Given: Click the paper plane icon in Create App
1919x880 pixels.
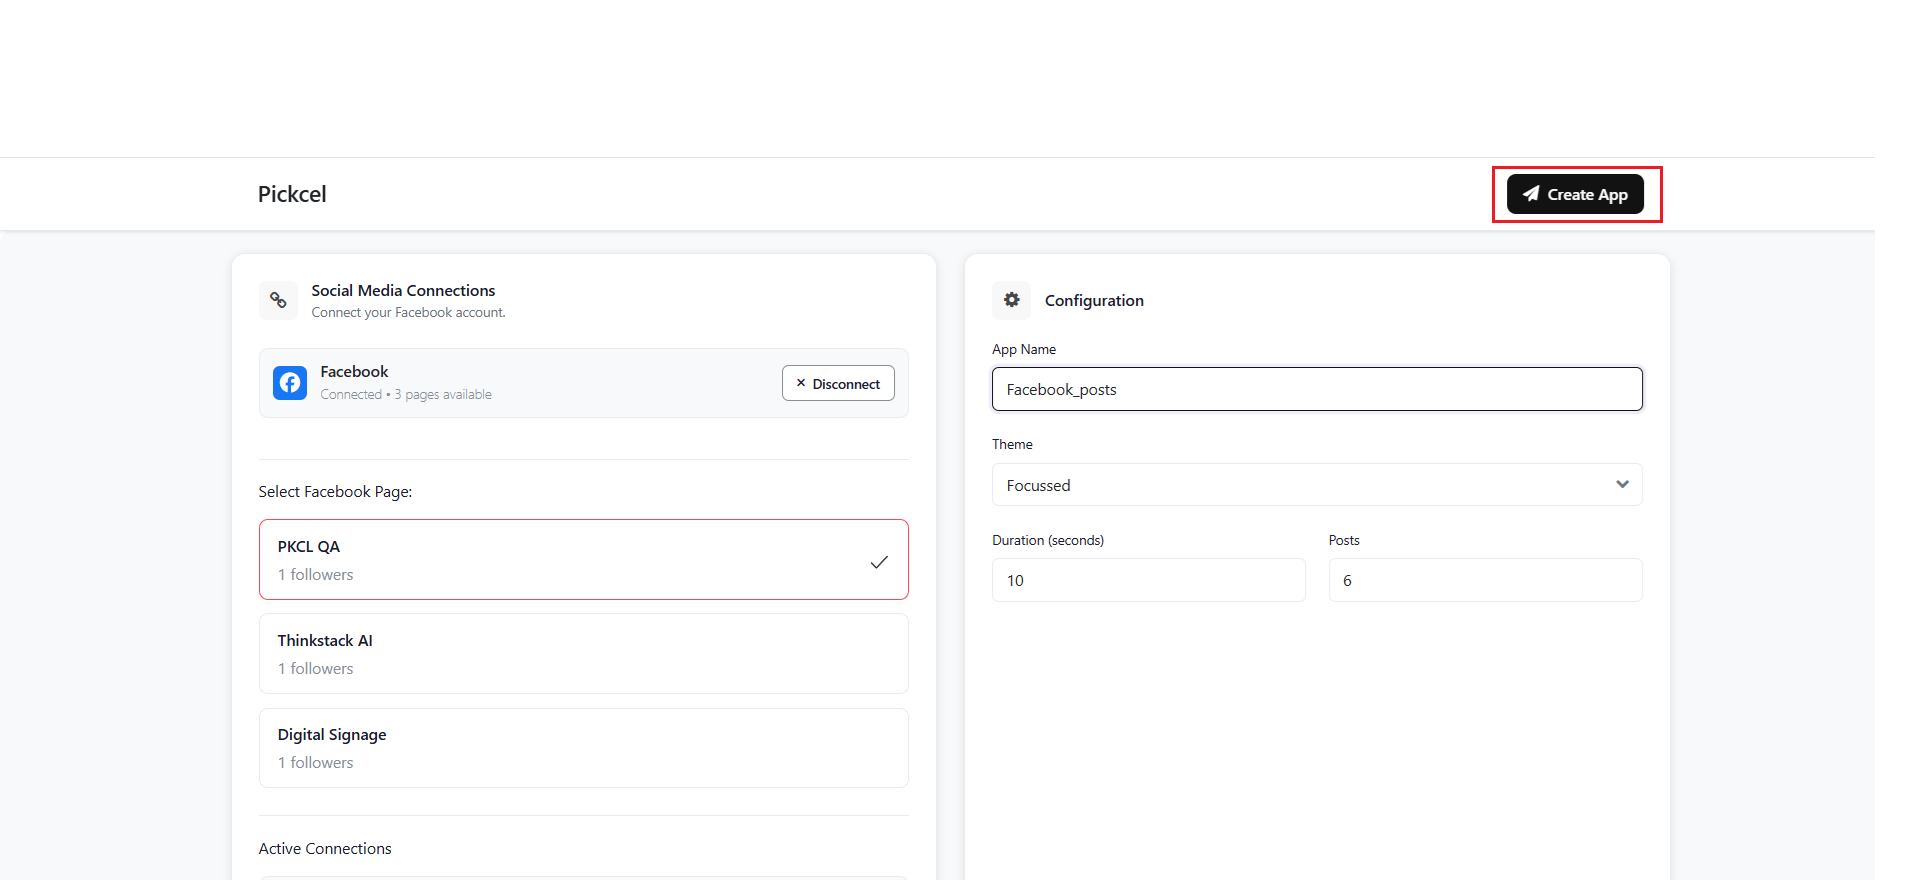Looking at the screenshot, I should pyautogui.click(x=1530, y=194).
